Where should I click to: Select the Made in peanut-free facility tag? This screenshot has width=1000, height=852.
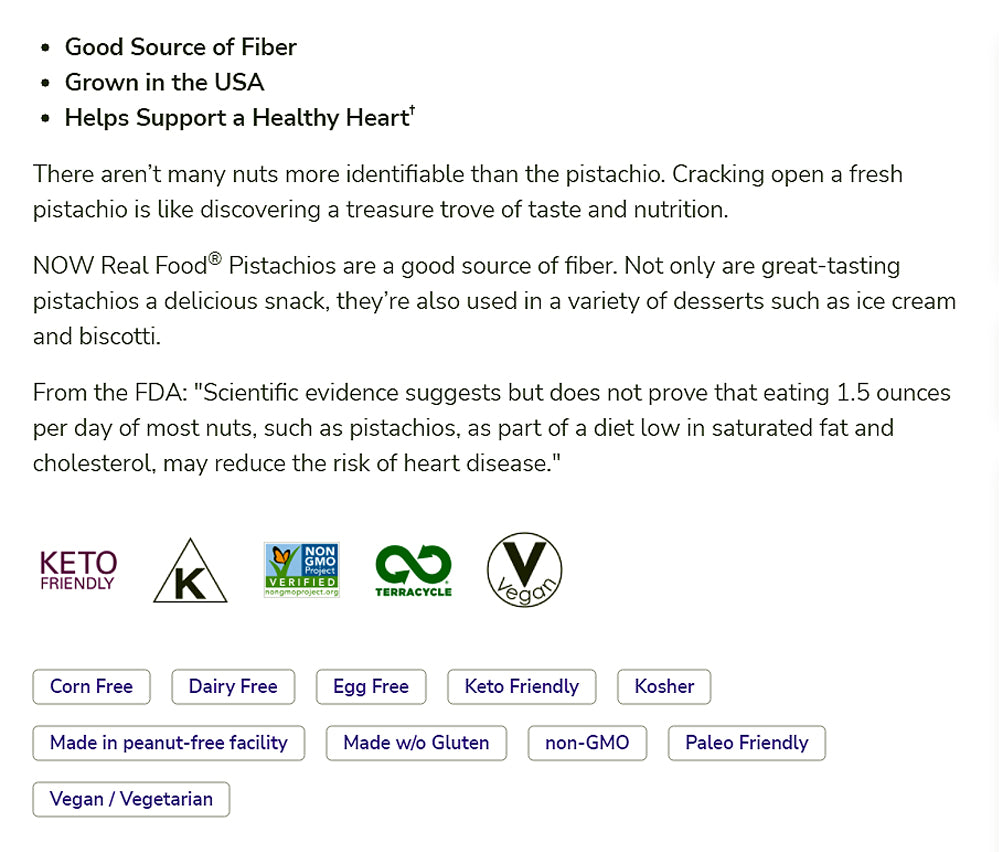169,743
